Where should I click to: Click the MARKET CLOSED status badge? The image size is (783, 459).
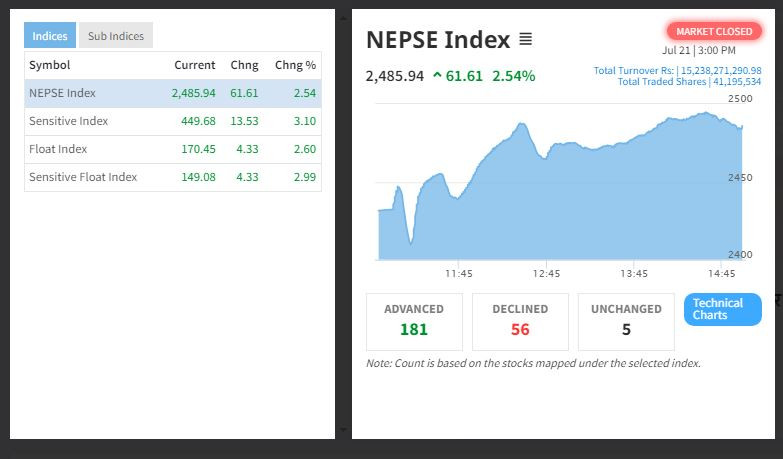click(714, 31)
